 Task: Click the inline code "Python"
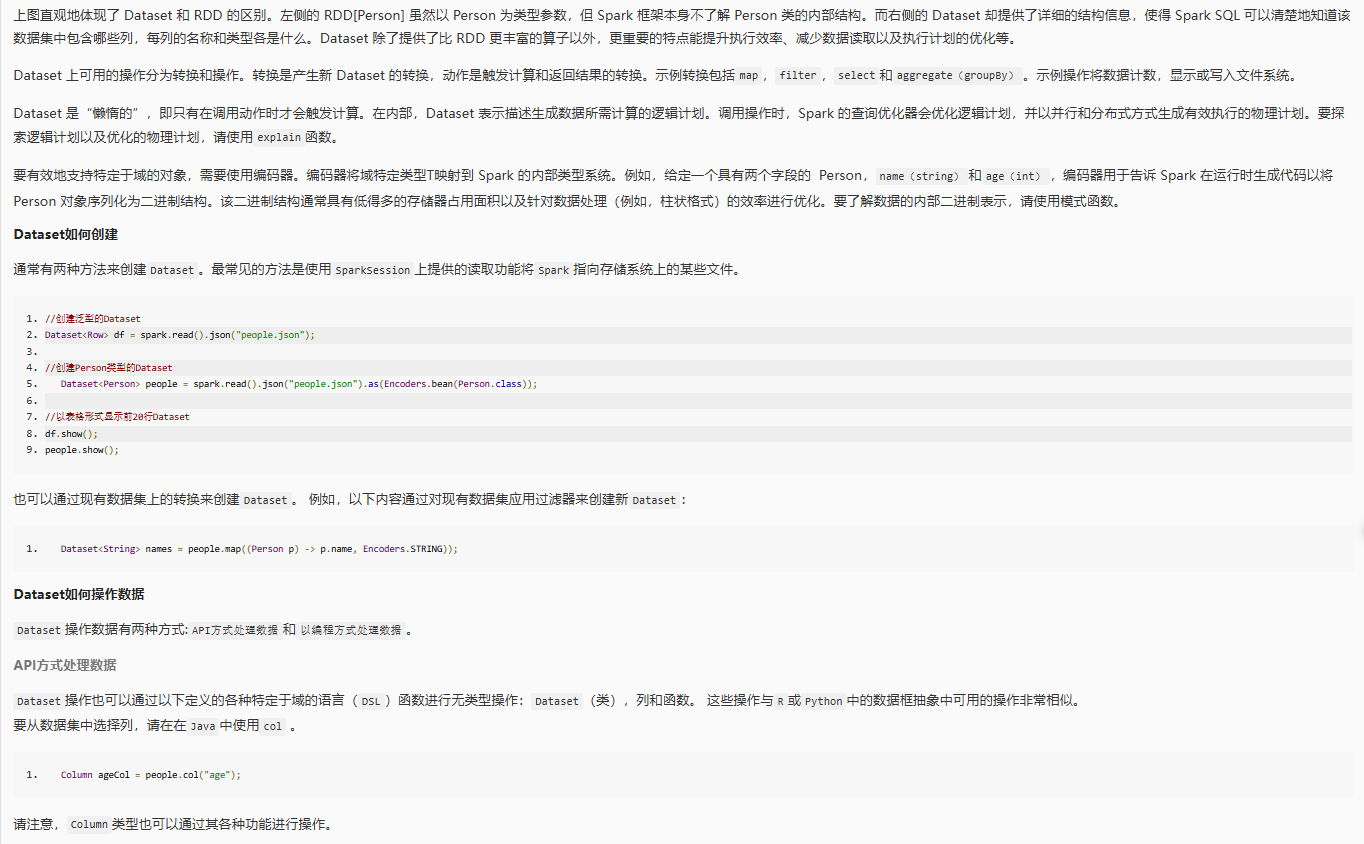823,702
